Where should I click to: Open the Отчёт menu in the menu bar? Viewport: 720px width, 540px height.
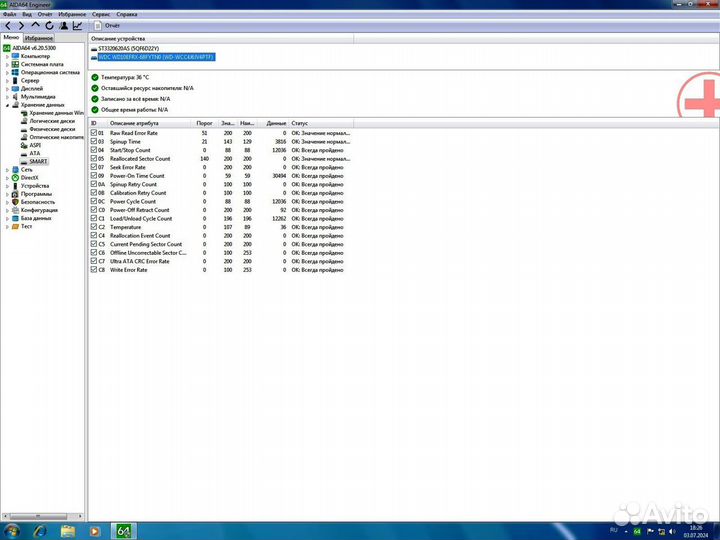point(45,14)
